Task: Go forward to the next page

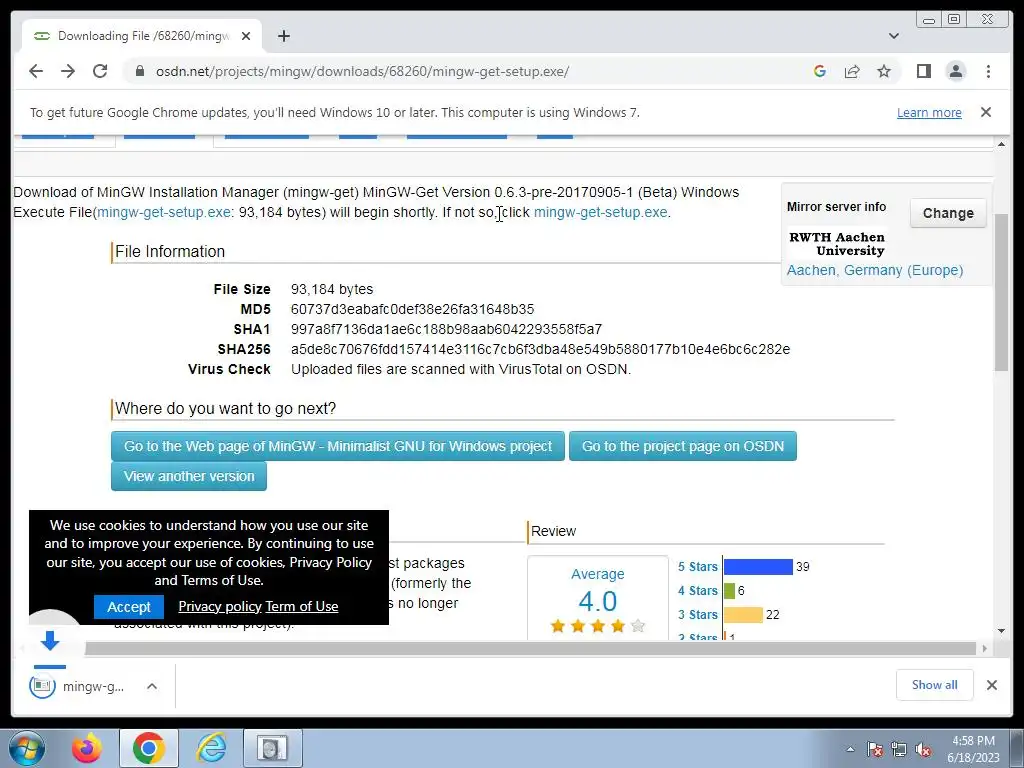Action: pos(68,71)
